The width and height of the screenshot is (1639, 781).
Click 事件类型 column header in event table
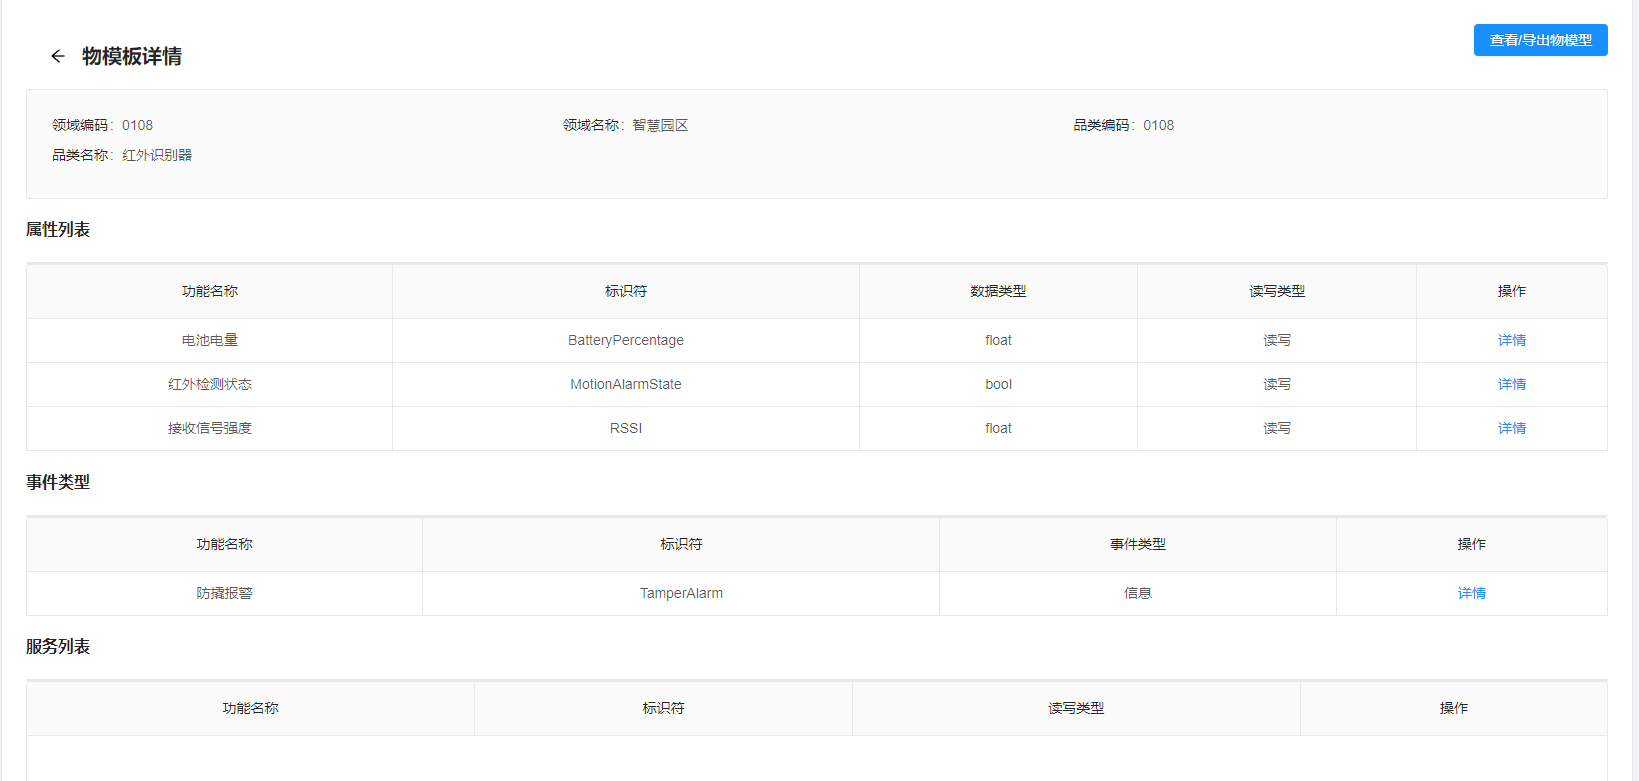[x=1138, y=544]
